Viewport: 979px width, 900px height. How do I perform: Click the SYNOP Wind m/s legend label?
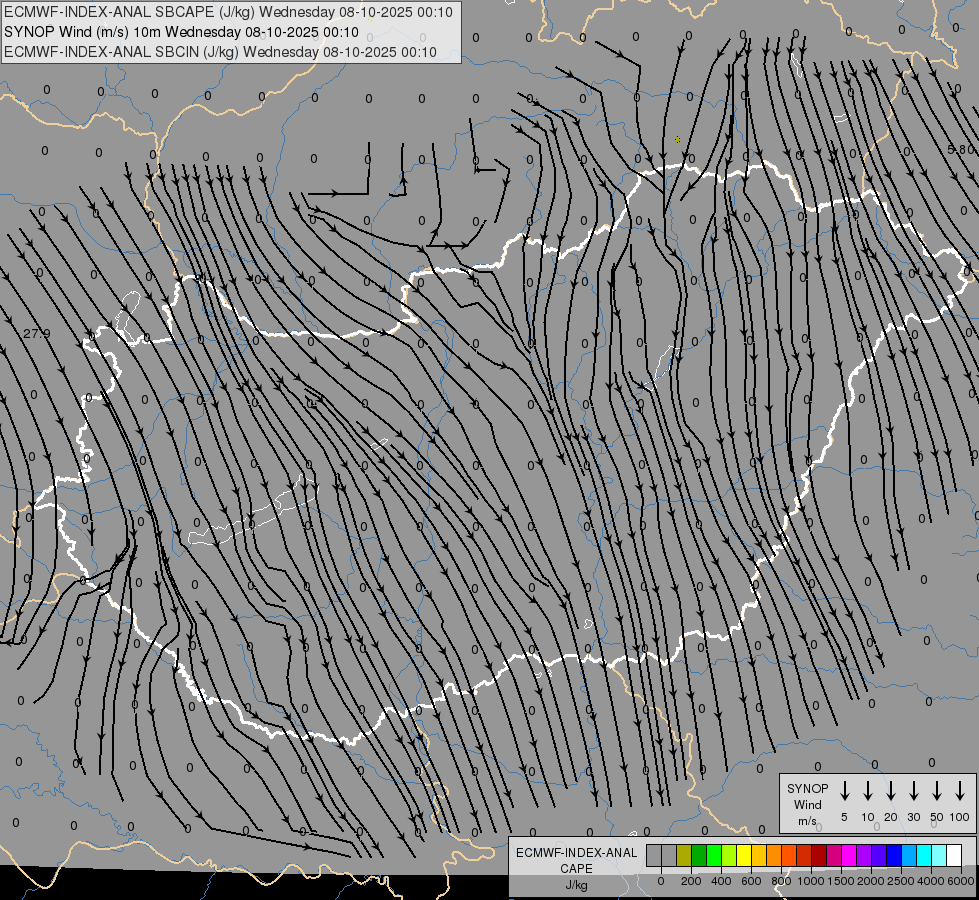[x=807, y=804]
